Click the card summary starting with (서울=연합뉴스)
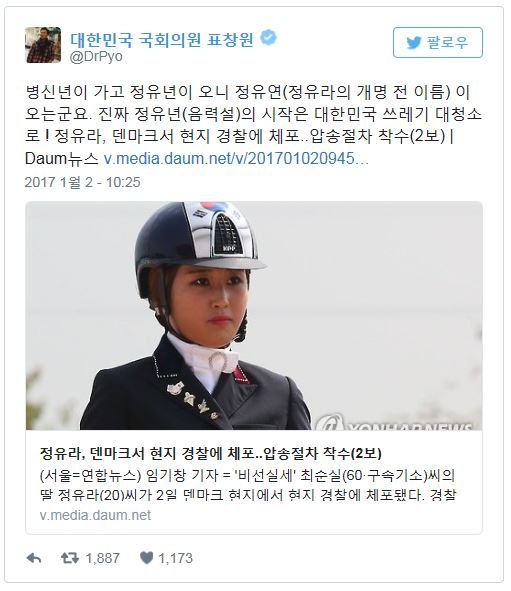This screenshot has height=591, width=511. point(248,485)
